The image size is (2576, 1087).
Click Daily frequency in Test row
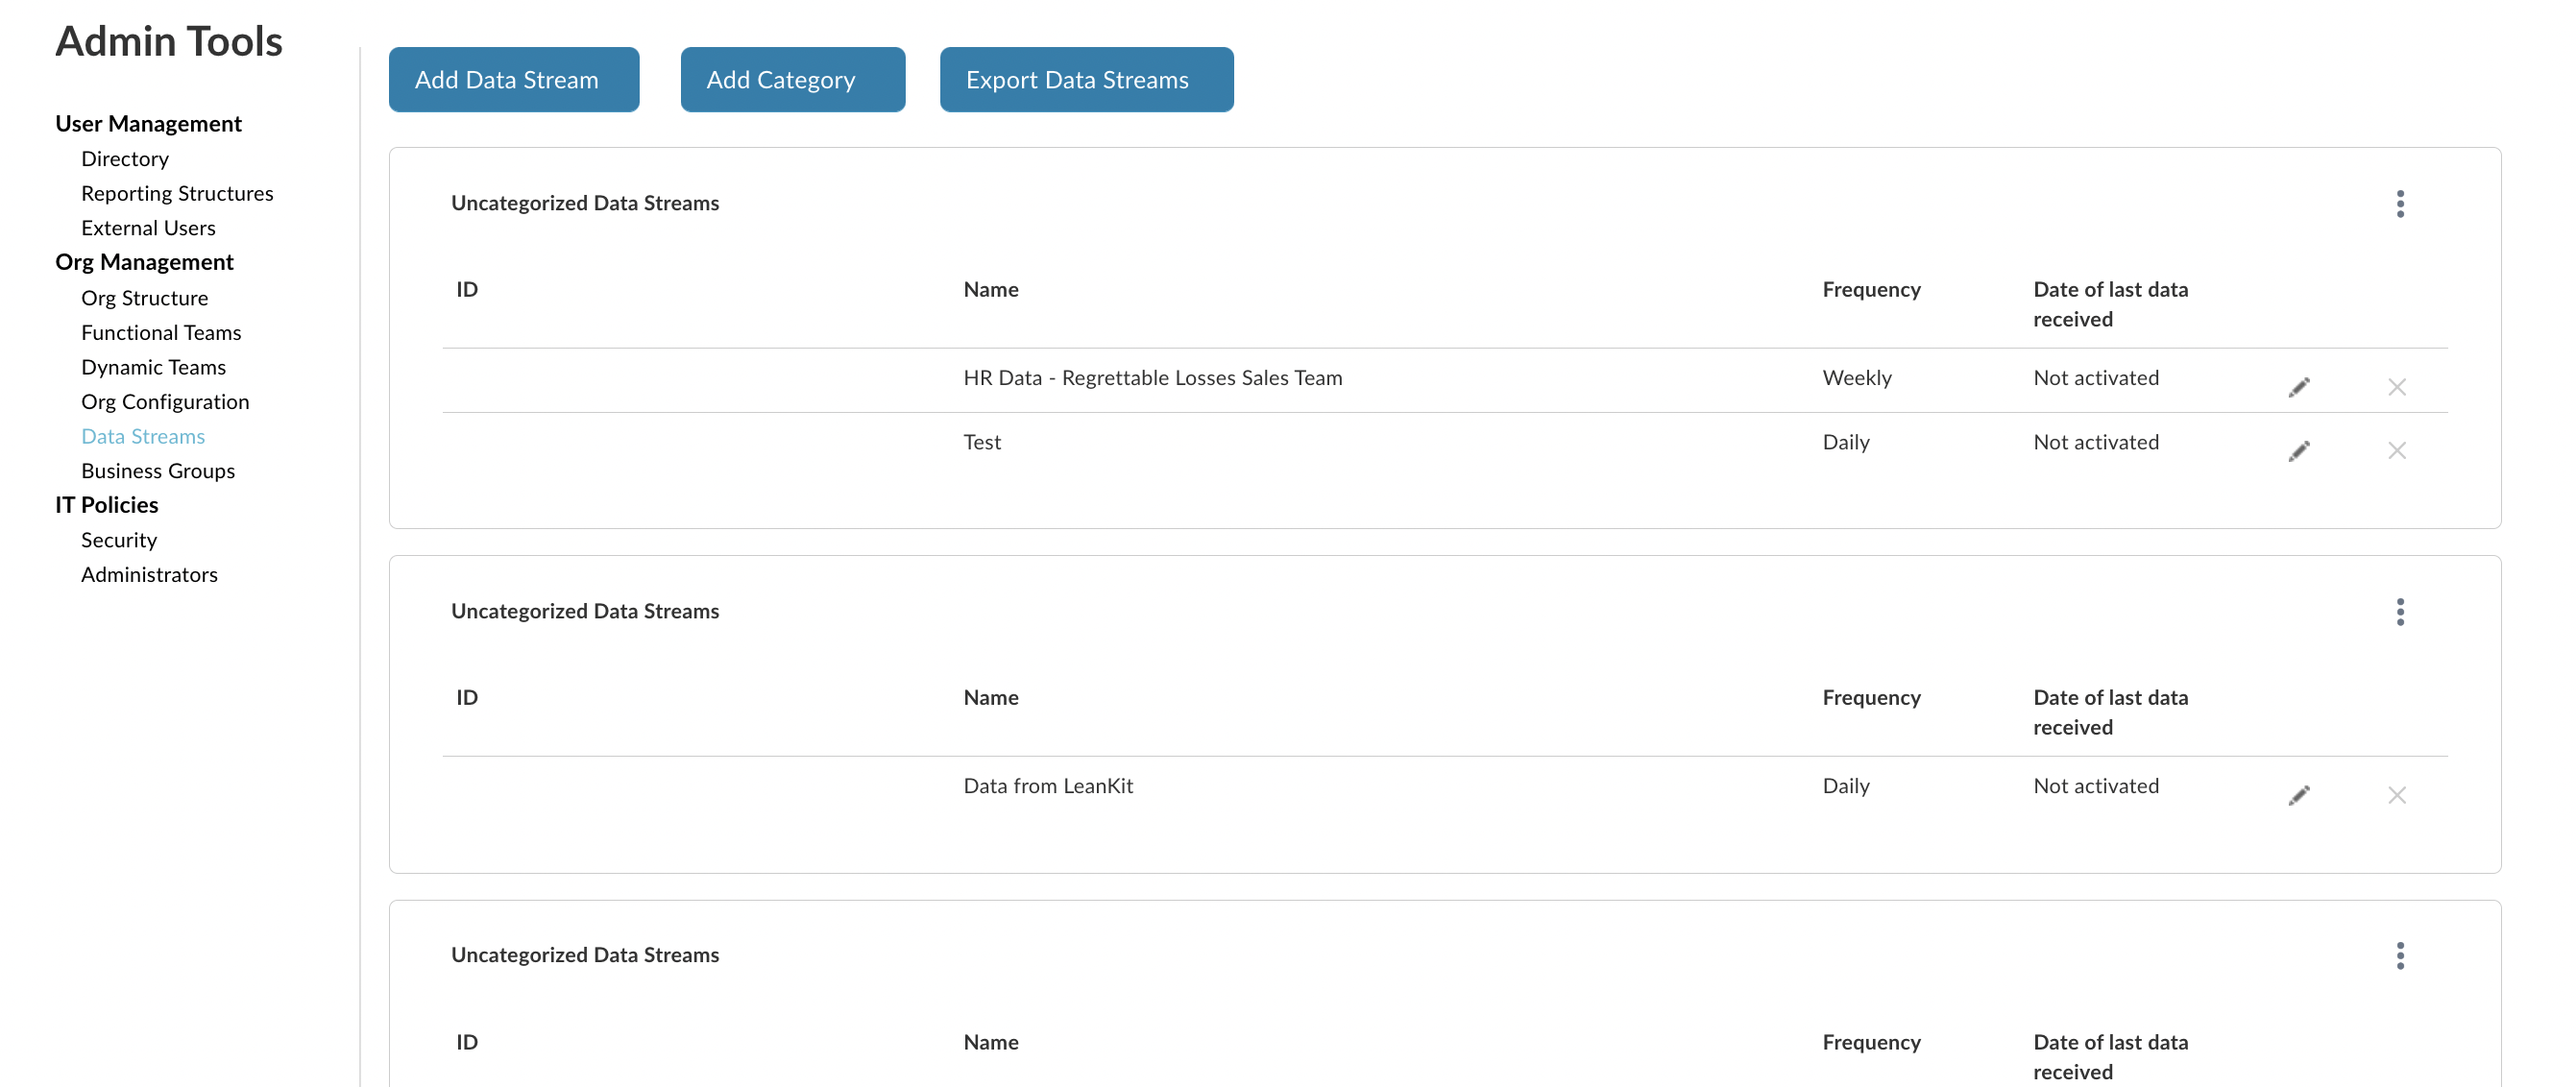click(x=1846, y=442)
